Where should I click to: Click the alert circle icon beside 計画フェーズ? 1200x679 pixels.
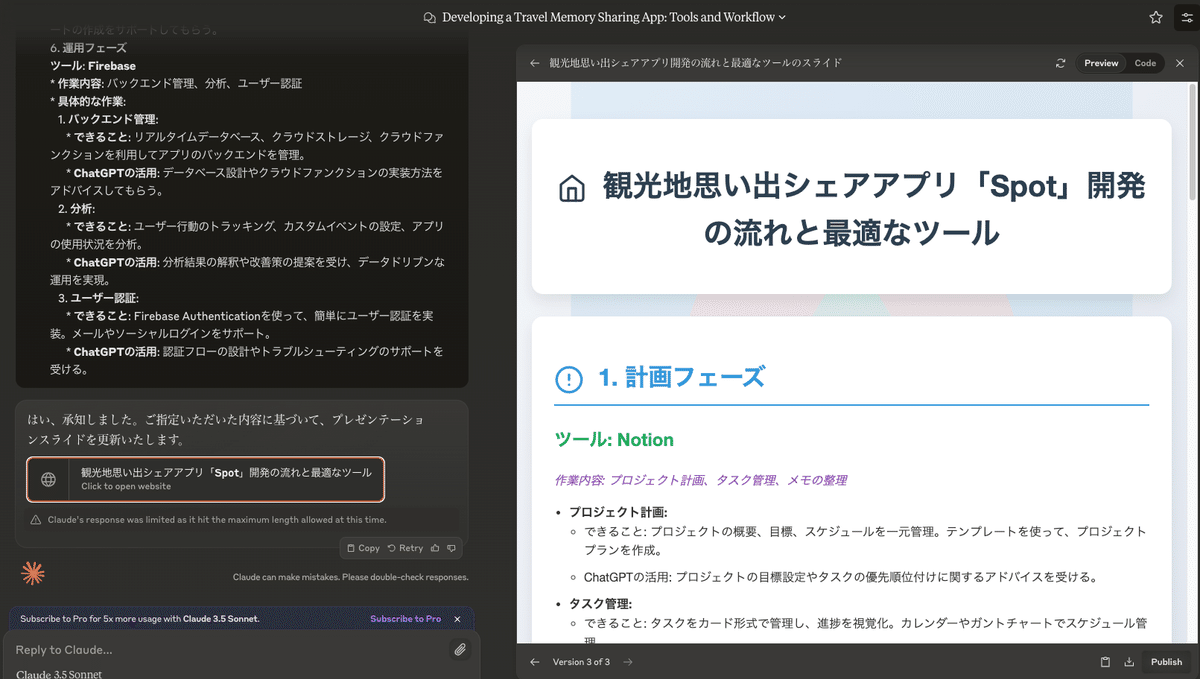569,379
